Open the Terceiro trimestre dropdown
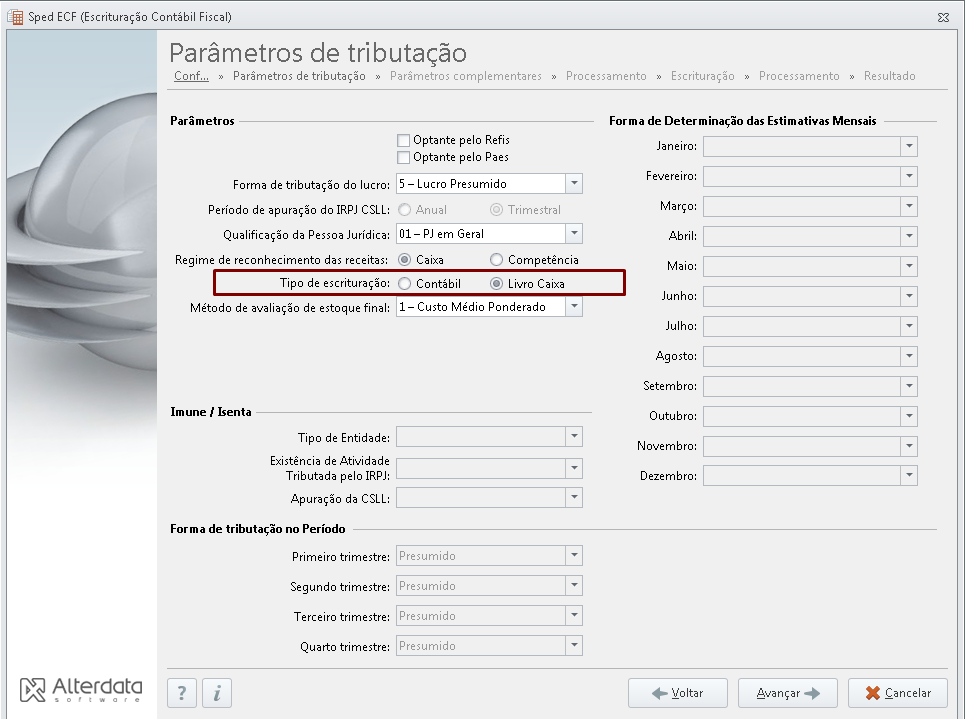Image resolution: width=965 pixels, height=719 pixels. point(574,616)
